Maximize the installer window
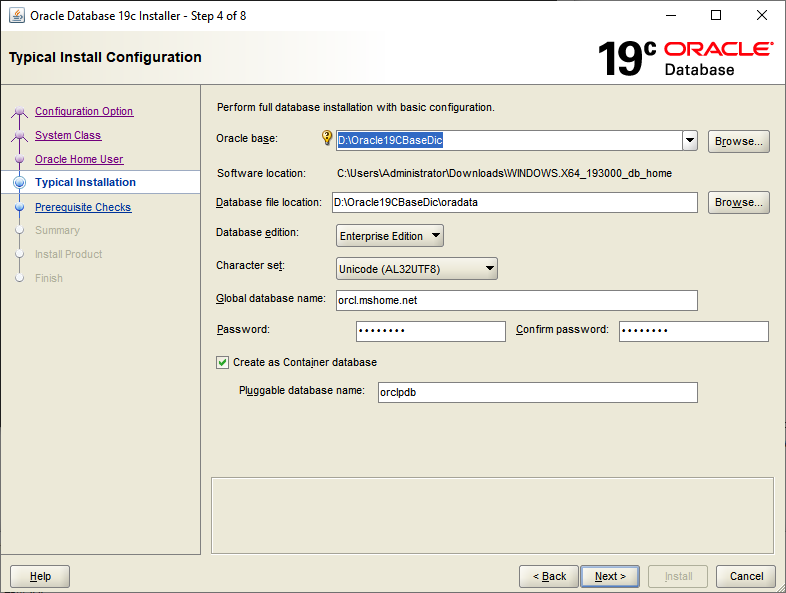786x593 pixels. (716, 16)
